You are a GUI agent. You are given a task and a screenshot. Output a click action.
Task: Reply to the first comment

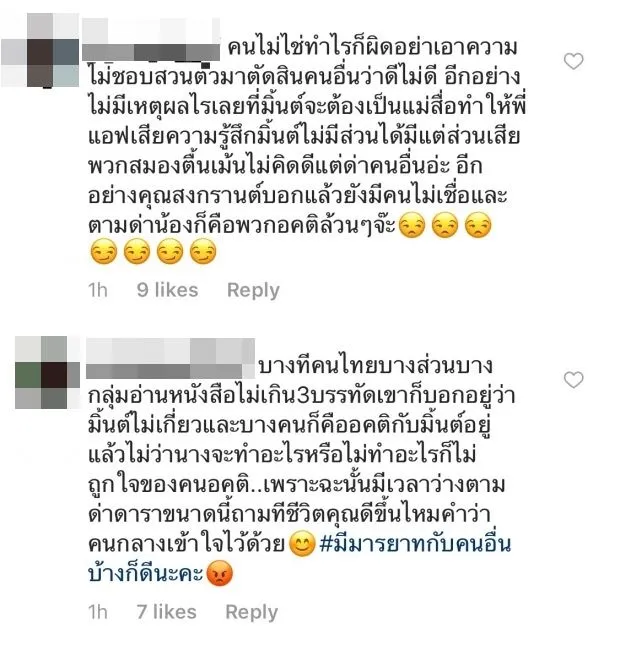click(x=253, y=290)
